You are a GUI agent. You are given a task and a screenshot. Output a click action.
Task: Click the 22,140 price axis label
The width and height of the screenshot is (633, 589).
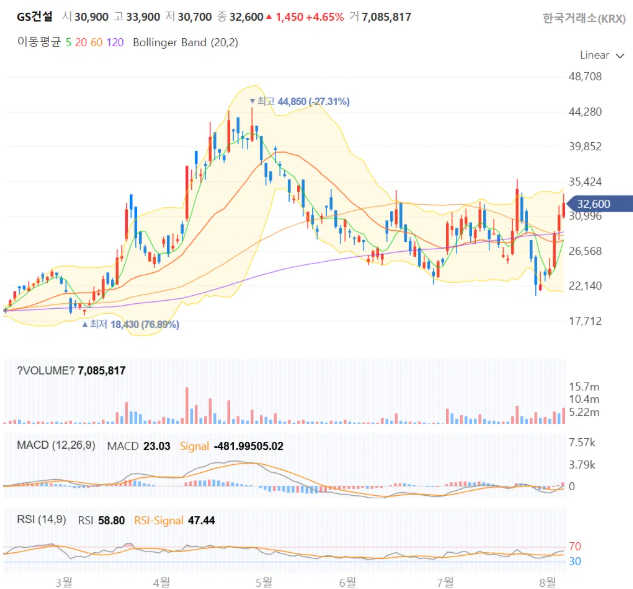point(585,286)
